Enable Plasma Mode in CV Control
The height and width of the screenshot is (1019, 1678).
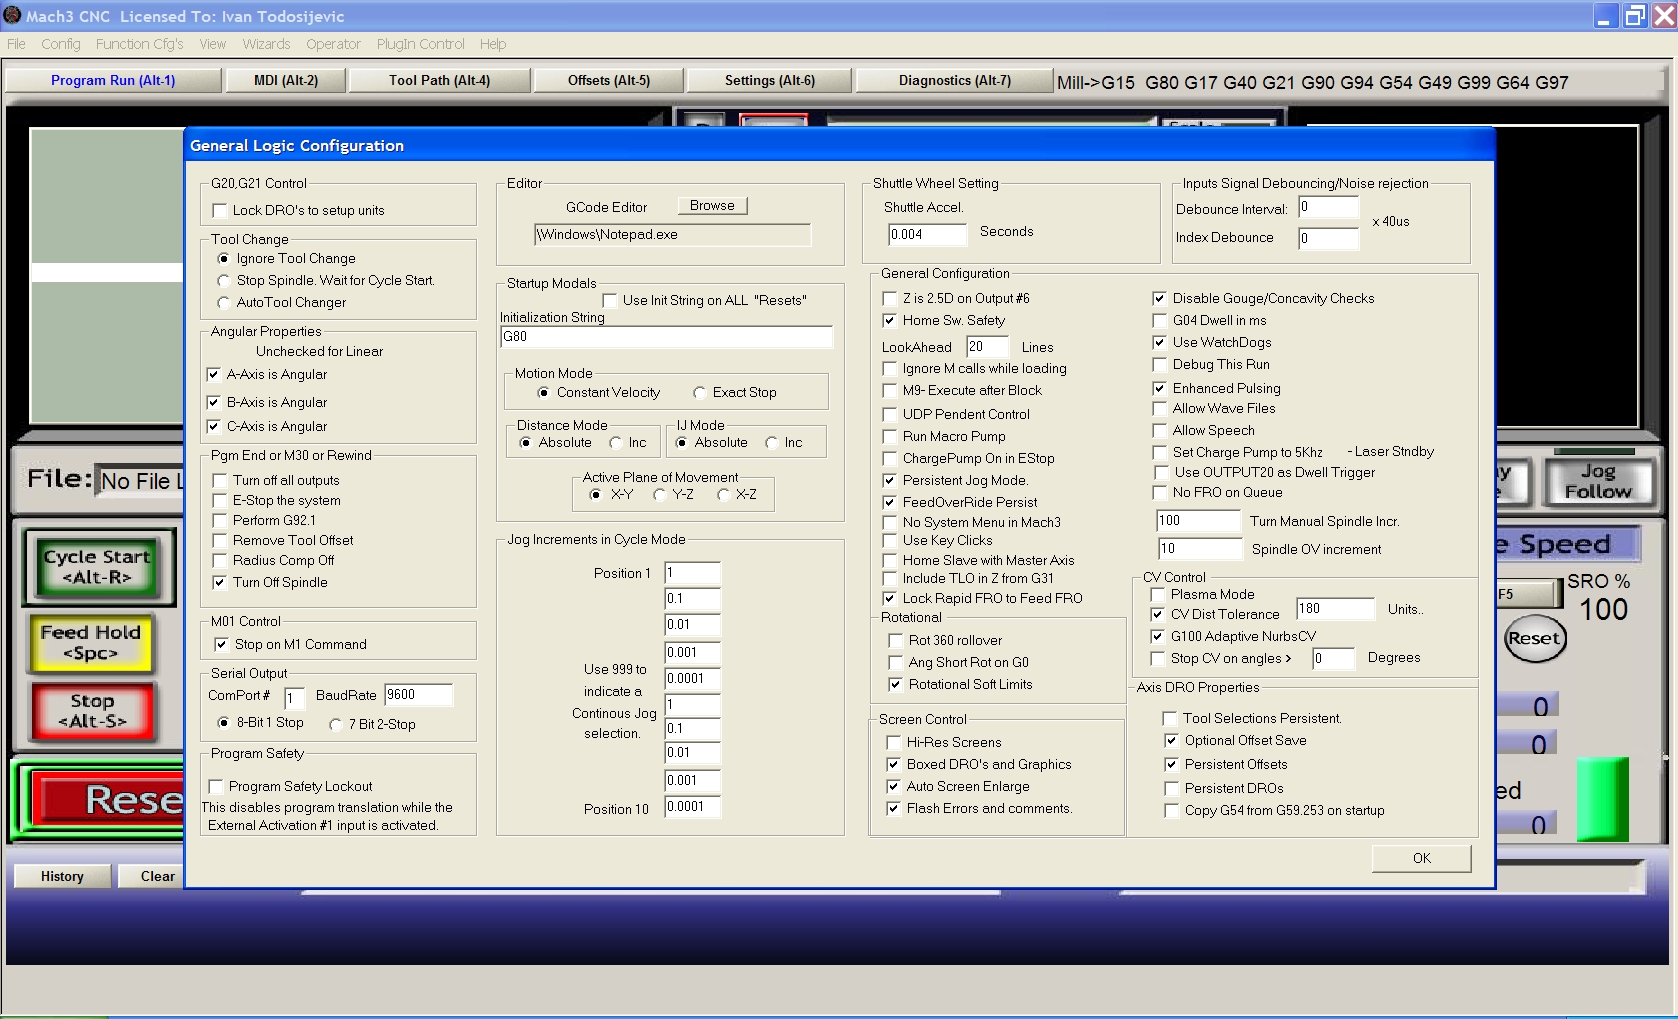1158,595
